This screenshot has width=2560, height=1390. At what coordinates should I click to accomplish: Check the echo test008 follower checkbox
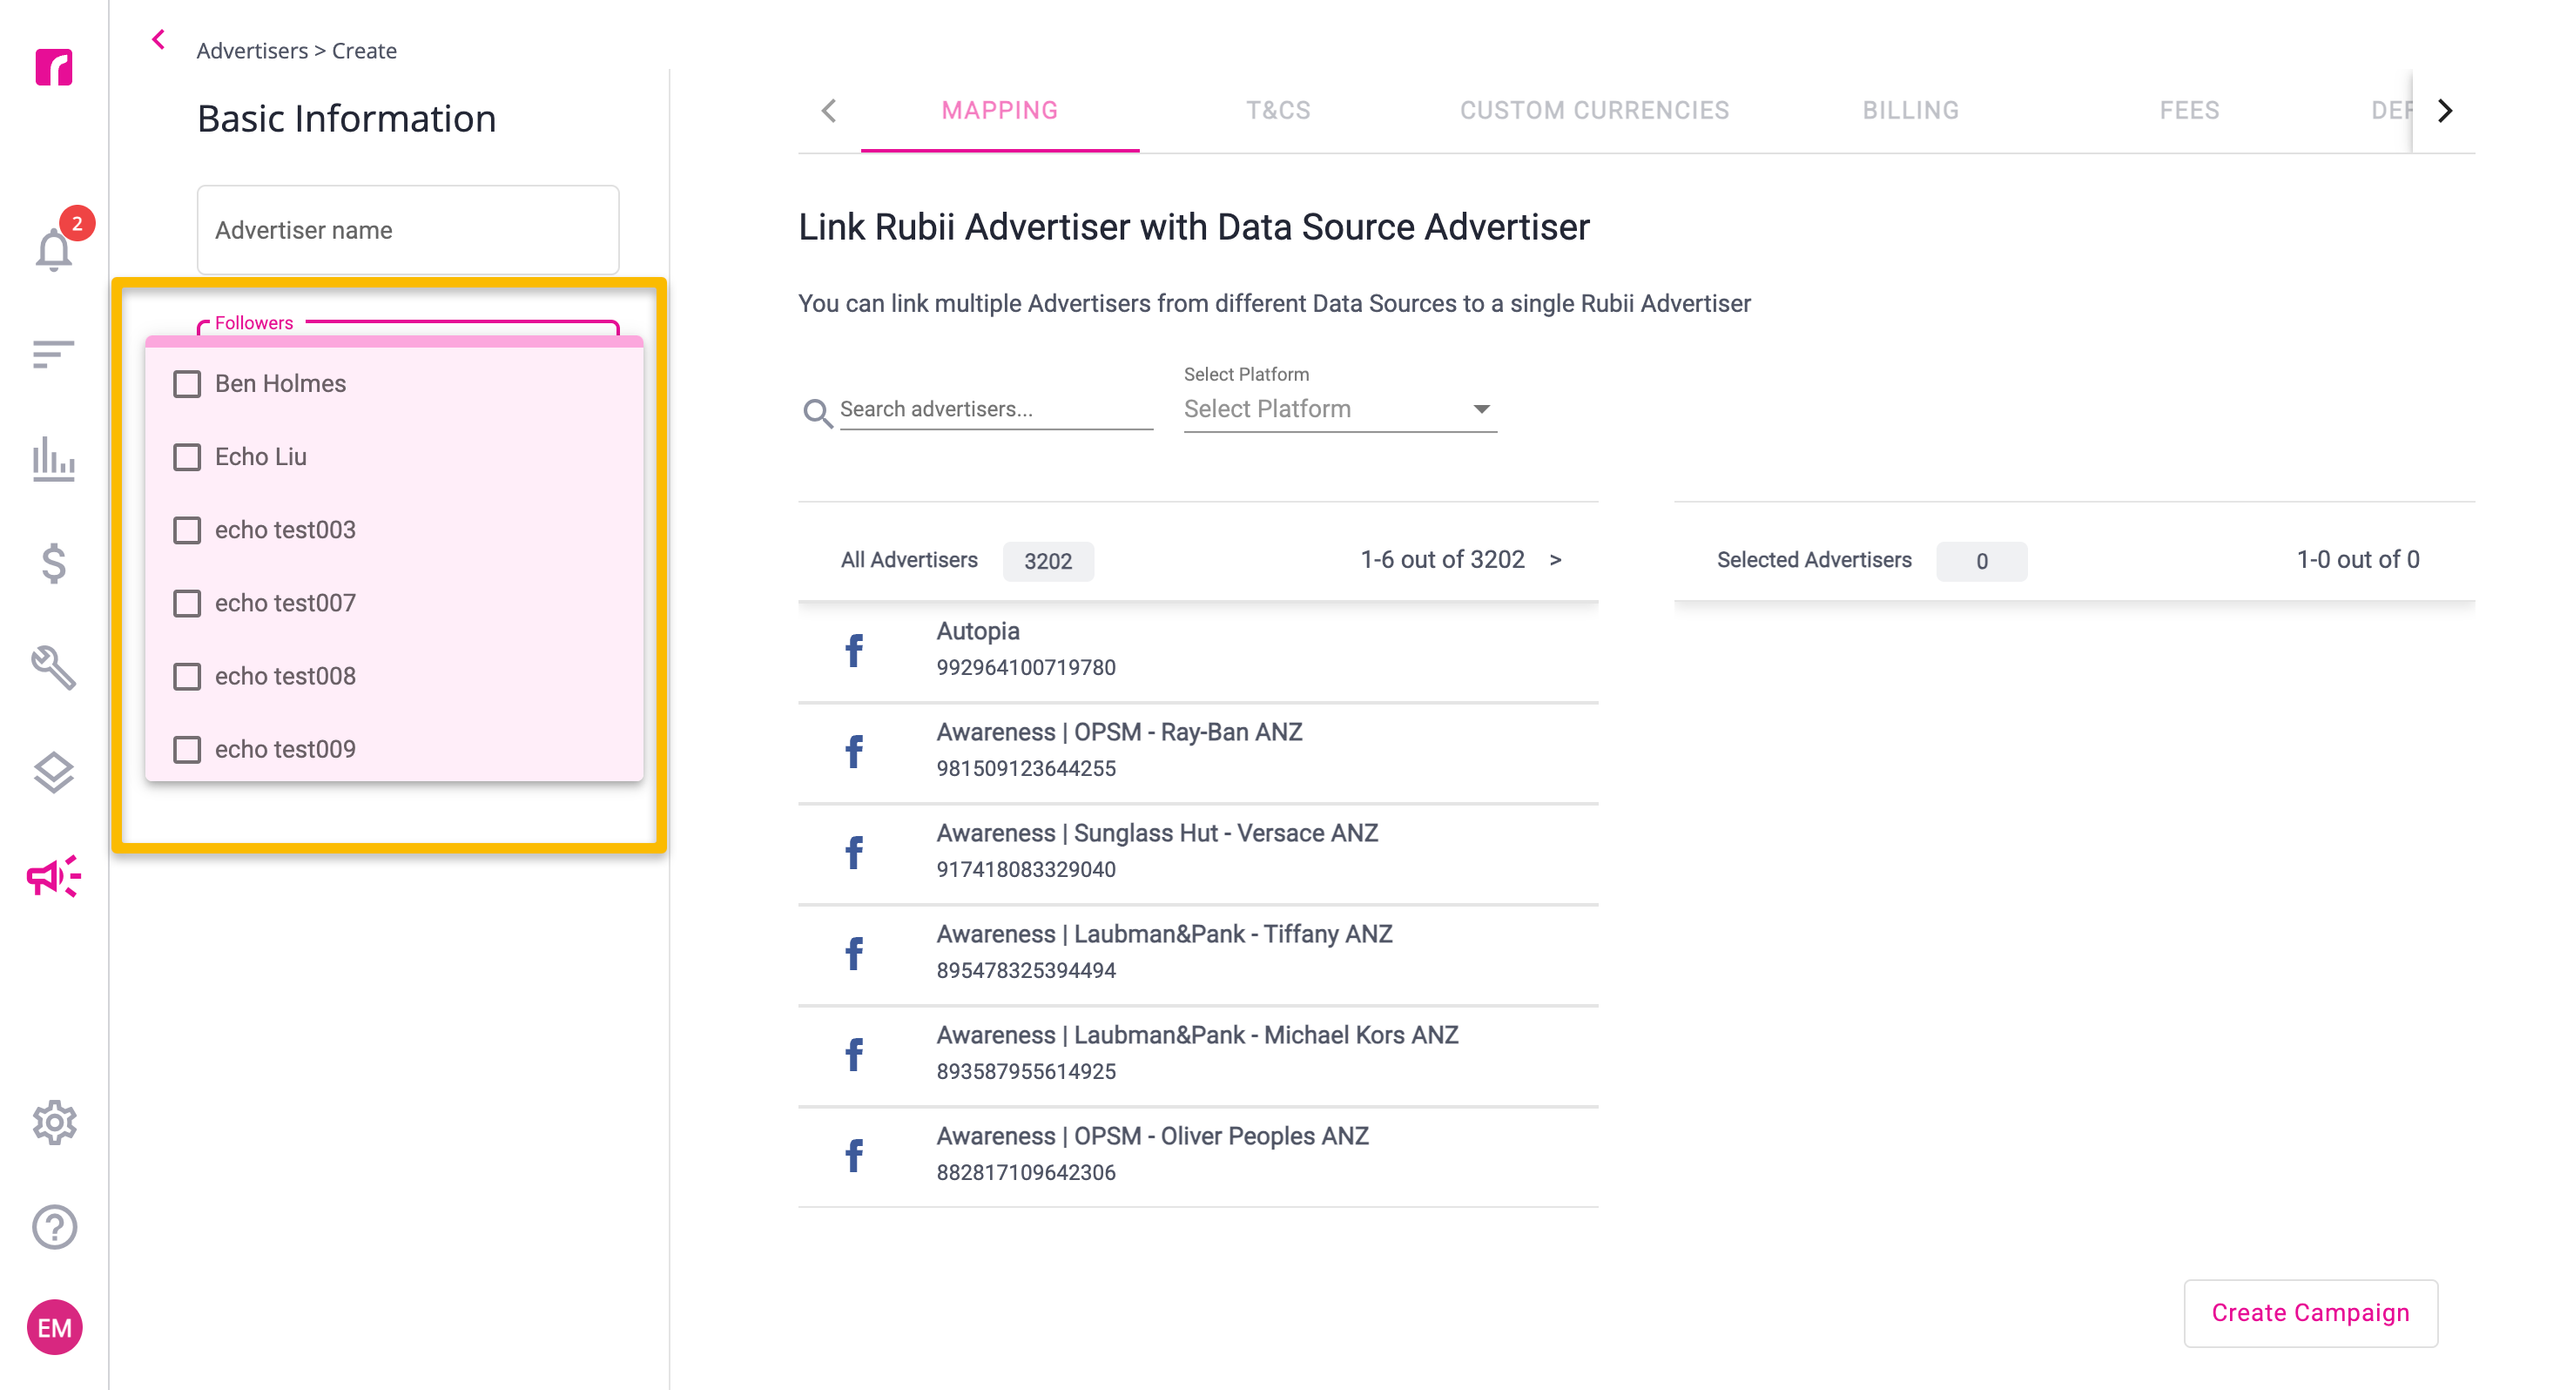point(187,677)
